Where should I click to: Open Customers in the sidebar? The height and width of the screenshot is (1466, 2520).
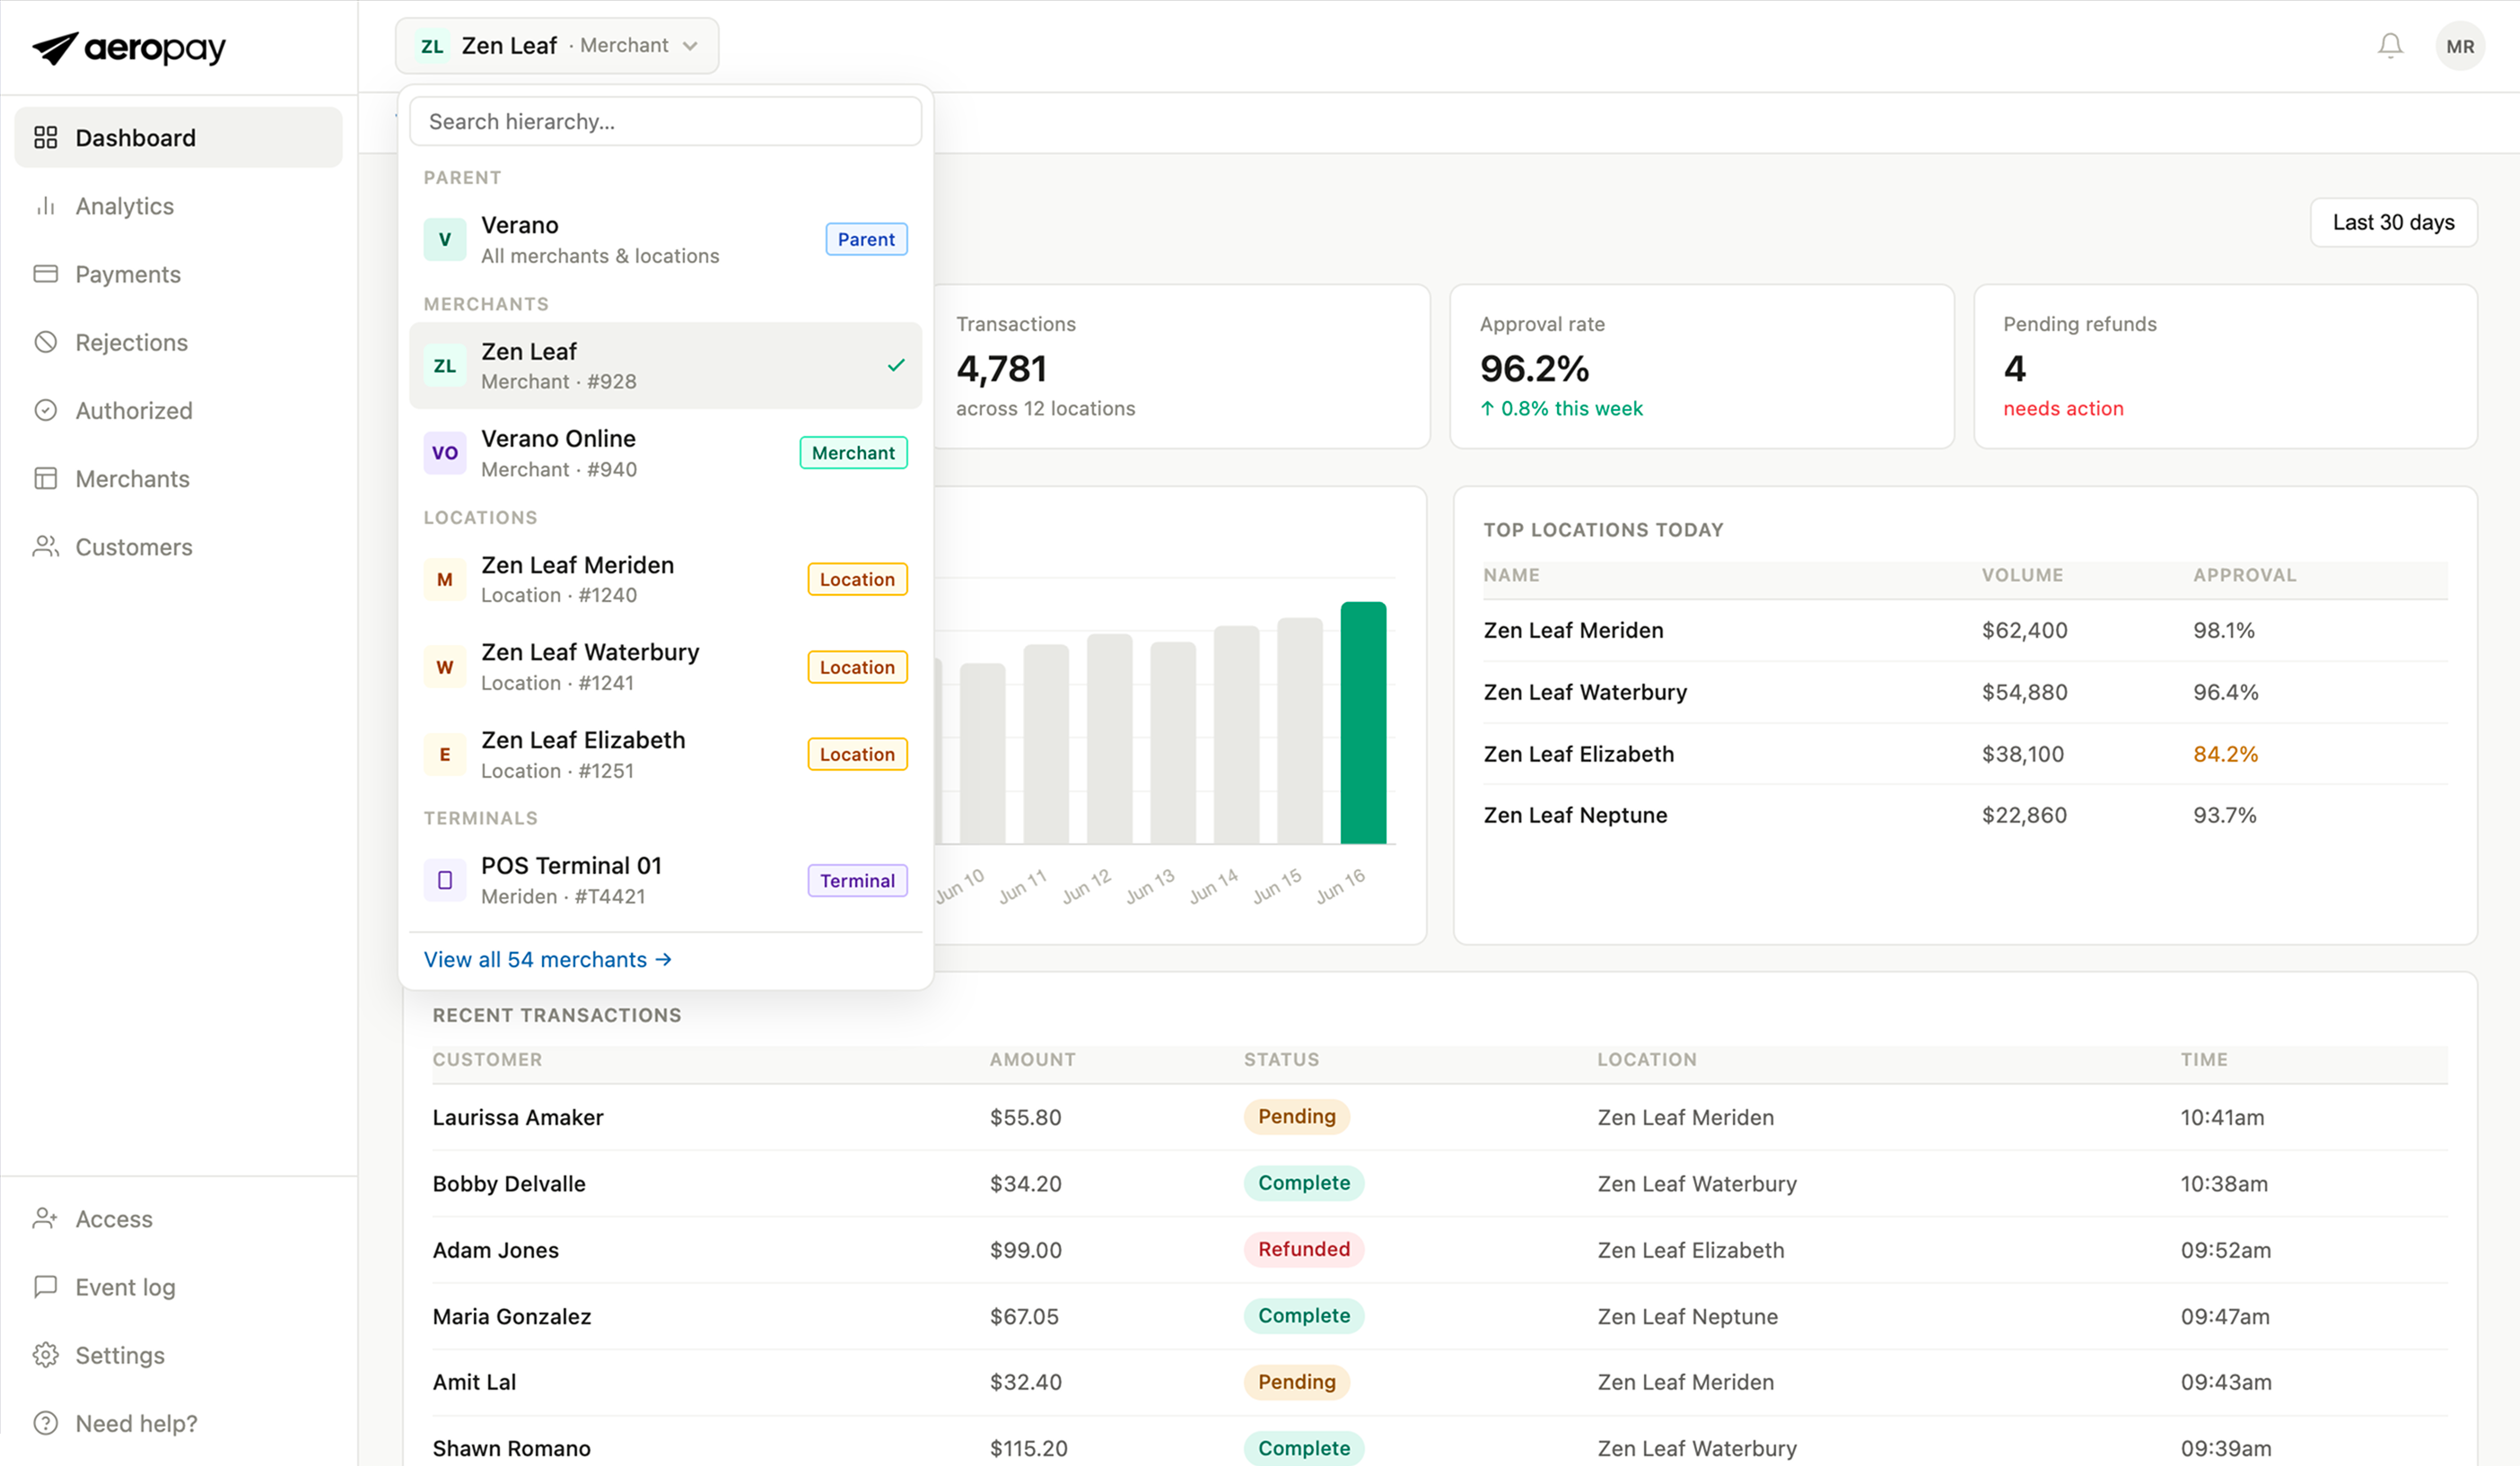click(178, 547)
